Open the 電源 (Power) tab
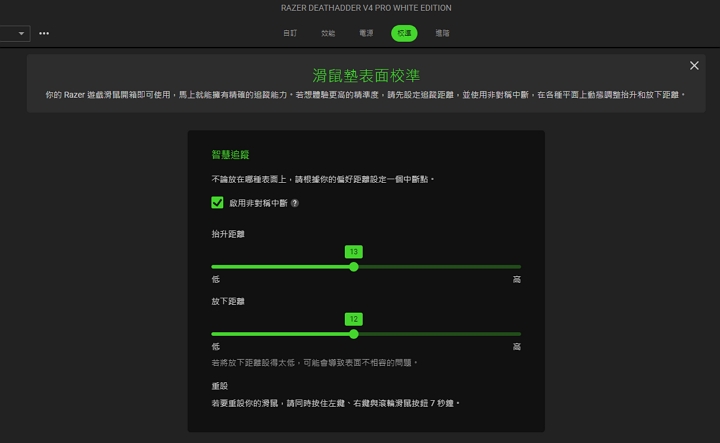 [x=366, y=33]
